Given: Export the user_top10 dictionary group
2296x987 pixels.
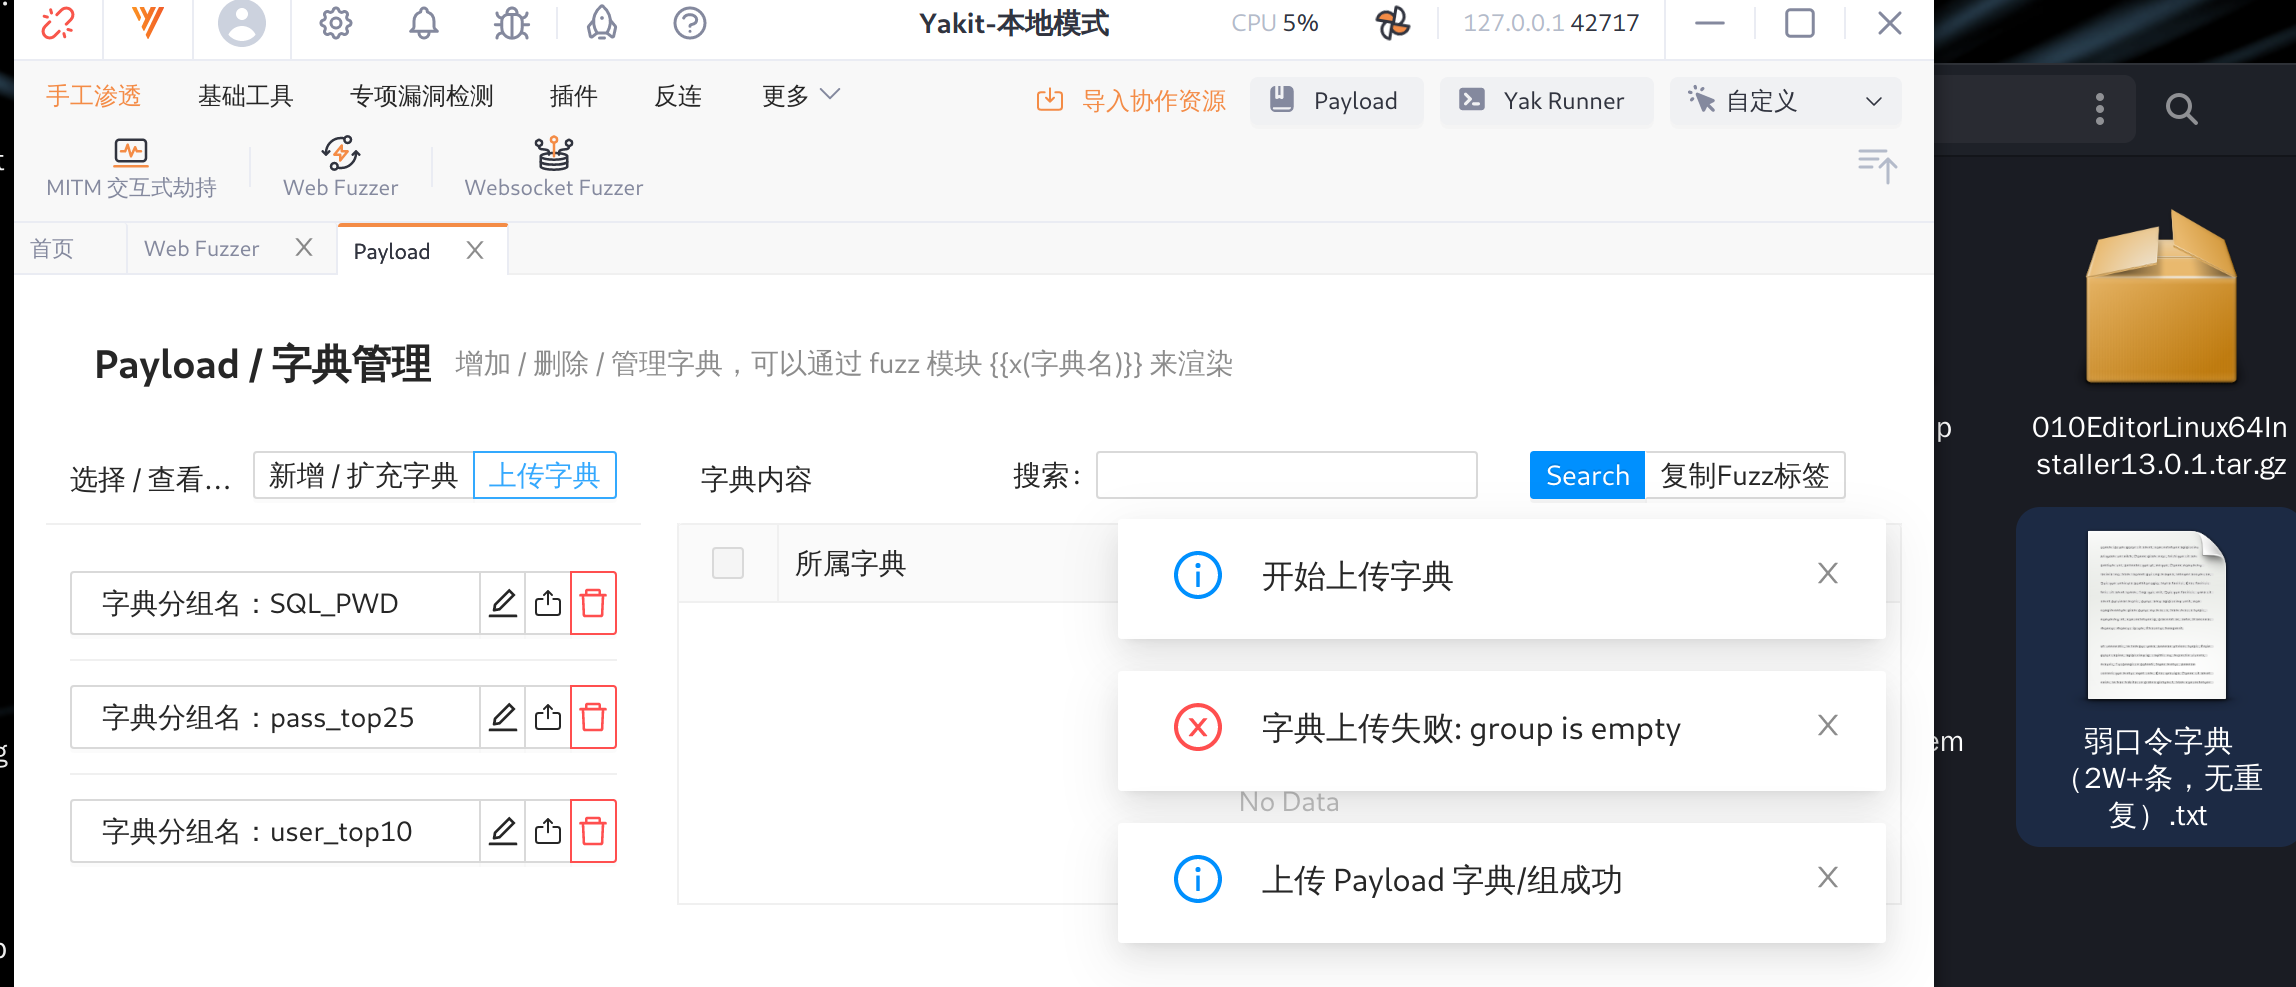Looking at the screenshot, I should tap(547, 831).
